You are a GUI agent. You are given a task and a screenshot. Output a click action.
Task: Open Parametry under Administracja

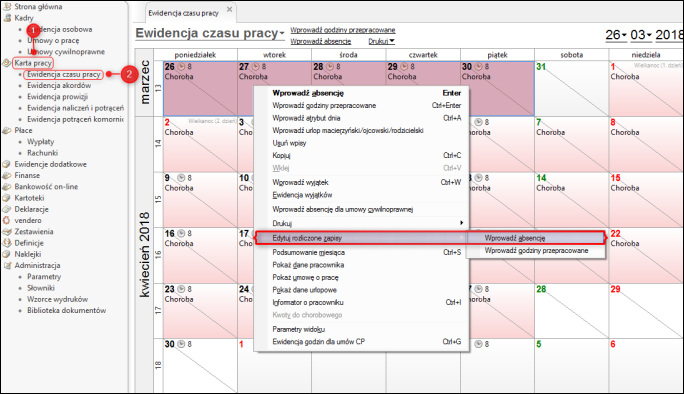[44, 277]
